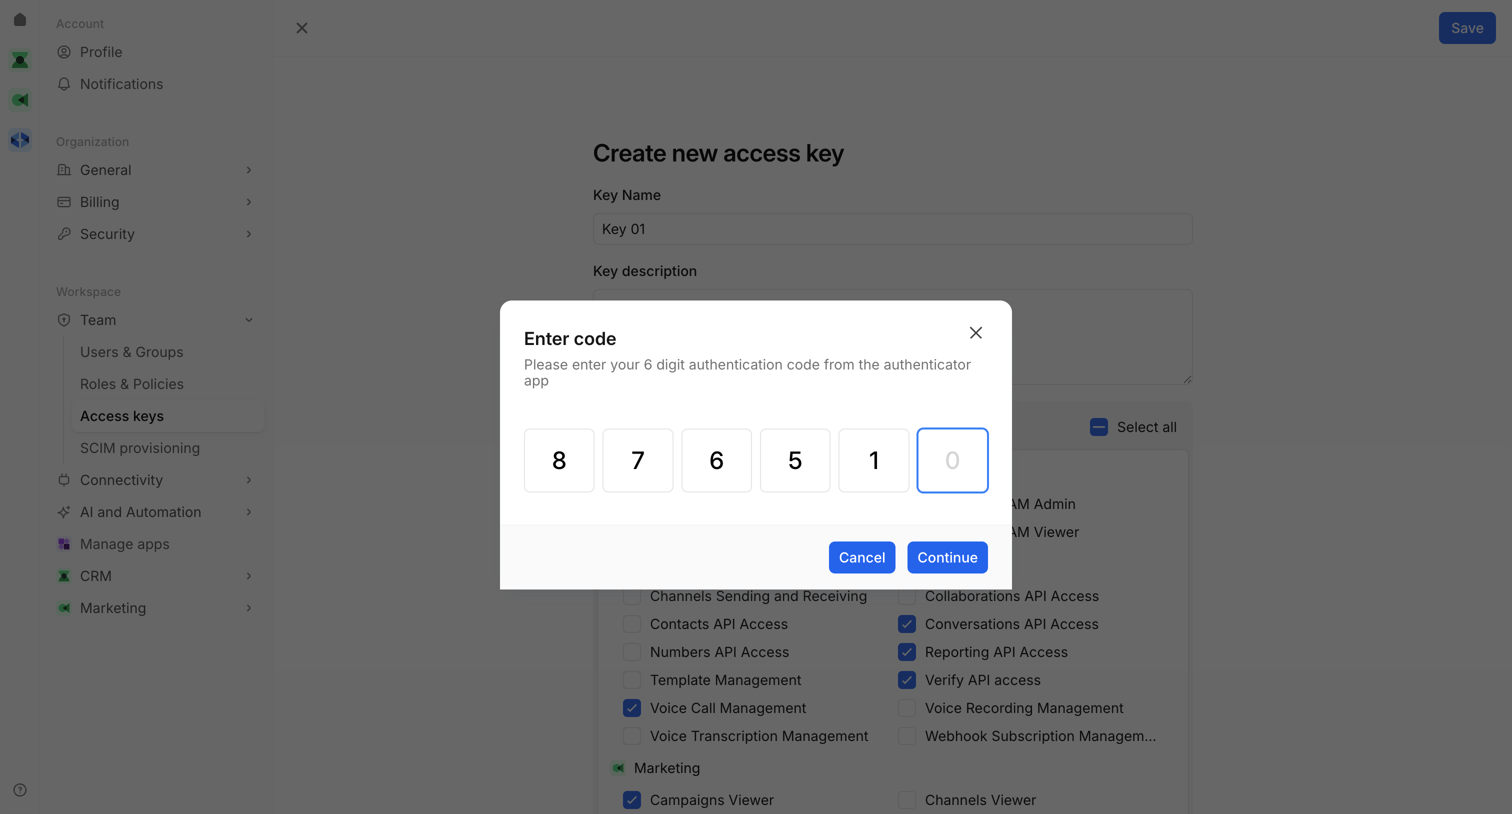Click the Marketing megaphone icon in sidebar

(x=64, y=608)
